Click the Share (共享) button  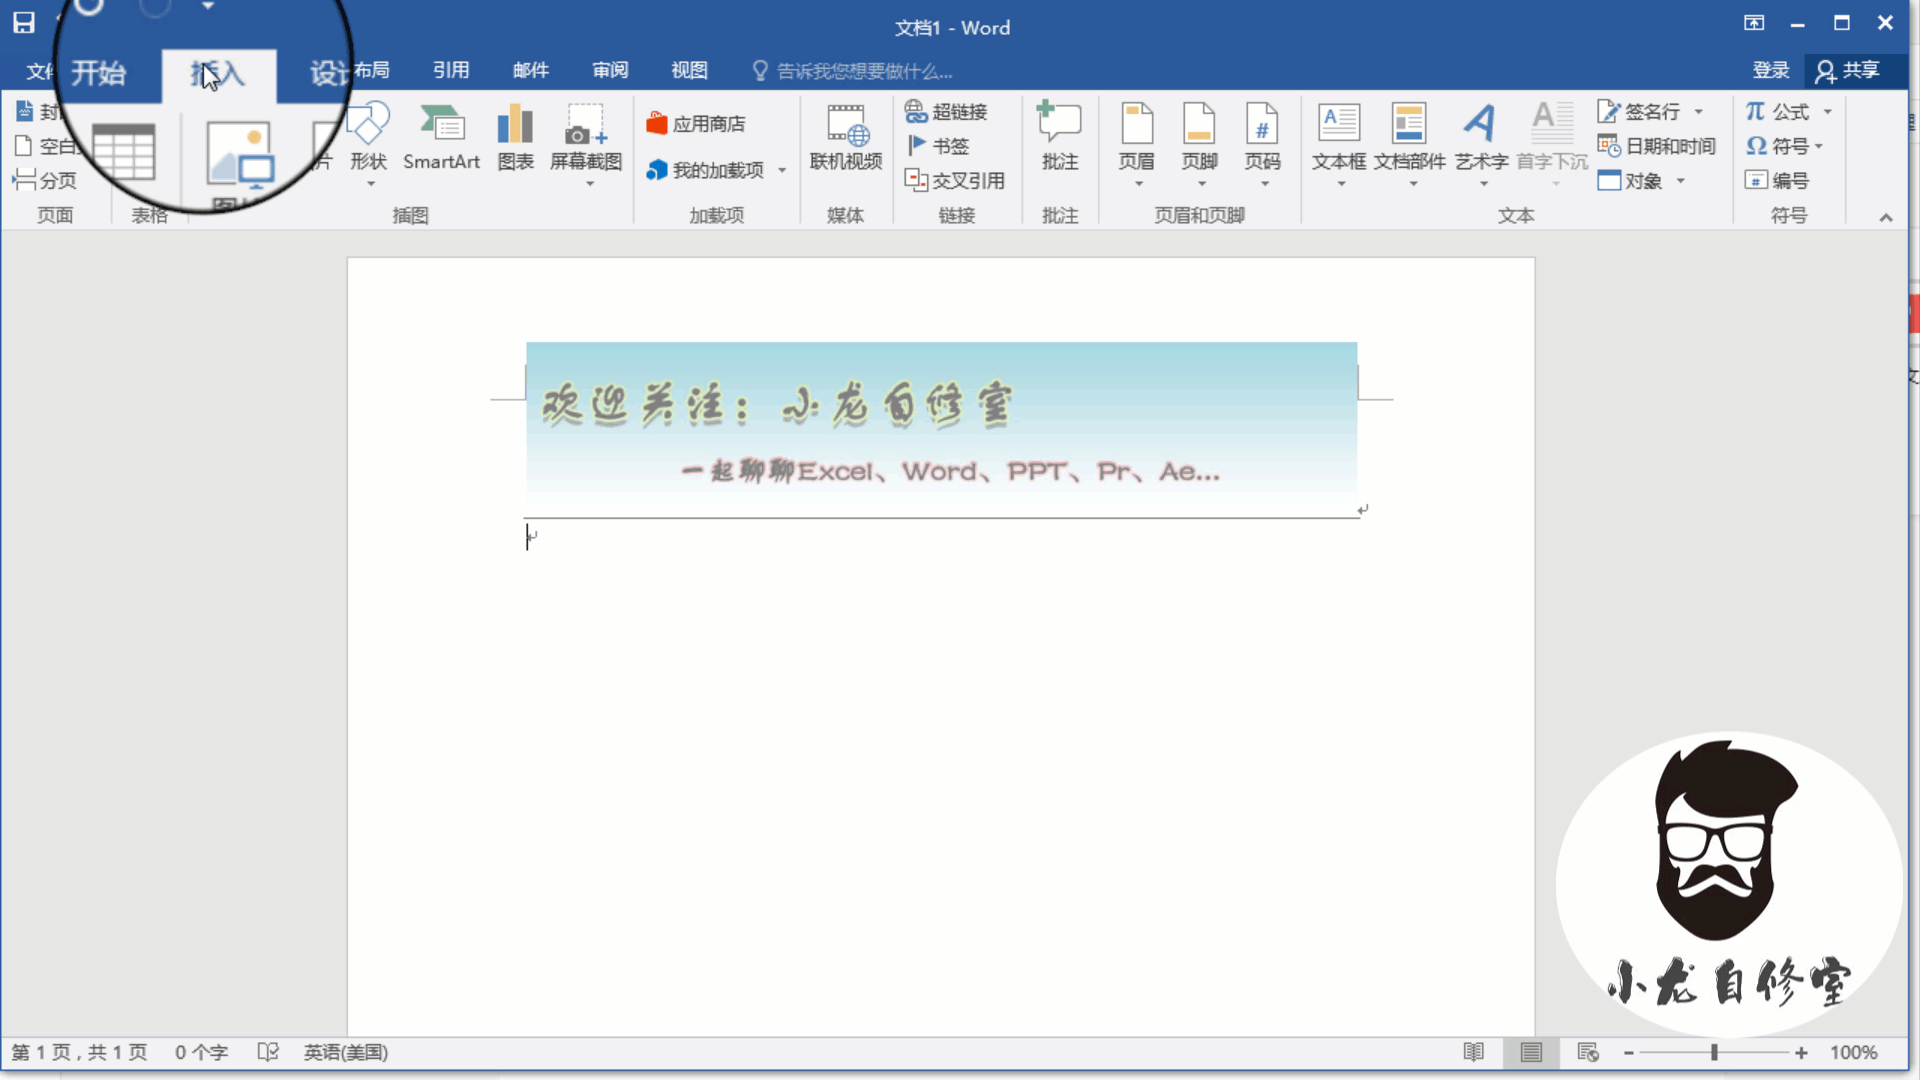click(x=1849, y=70)
